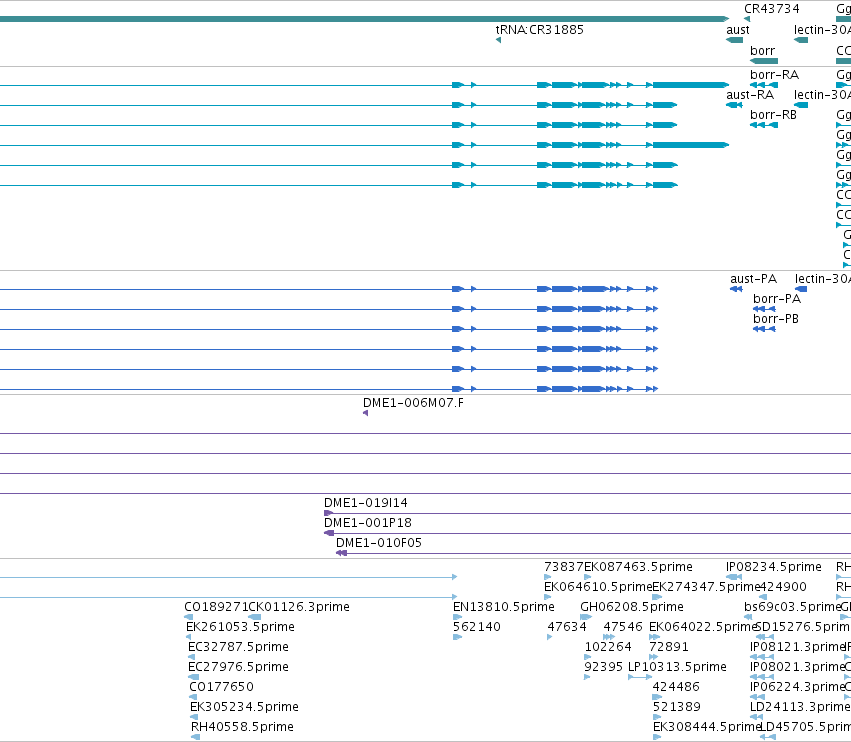
Task: Click the 562140 EST label
Action: click(x=477, y=626)
